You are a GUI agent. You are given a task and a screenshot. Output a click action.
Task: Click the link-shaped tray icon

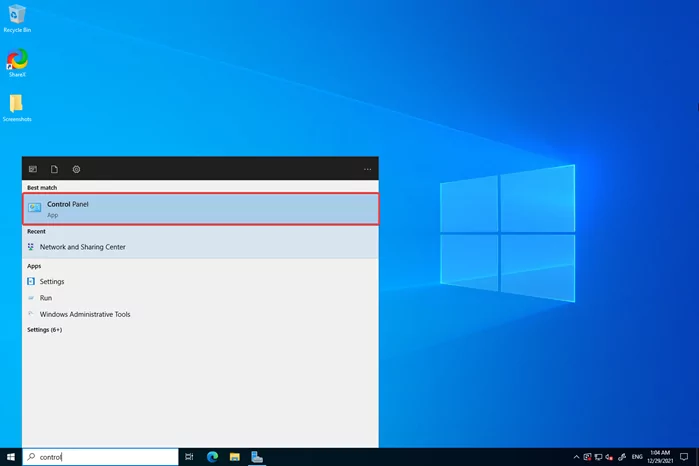622,457
